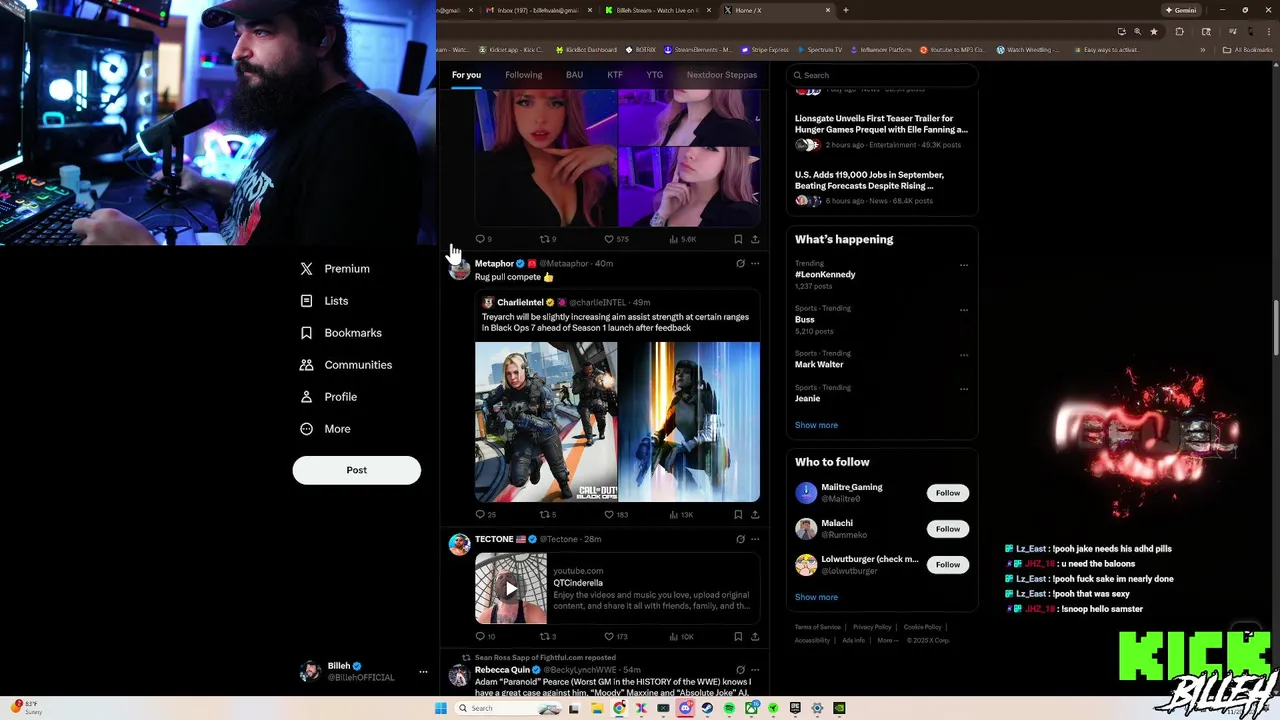Open the browser extensions puzzle icon

pos(1179,32)
